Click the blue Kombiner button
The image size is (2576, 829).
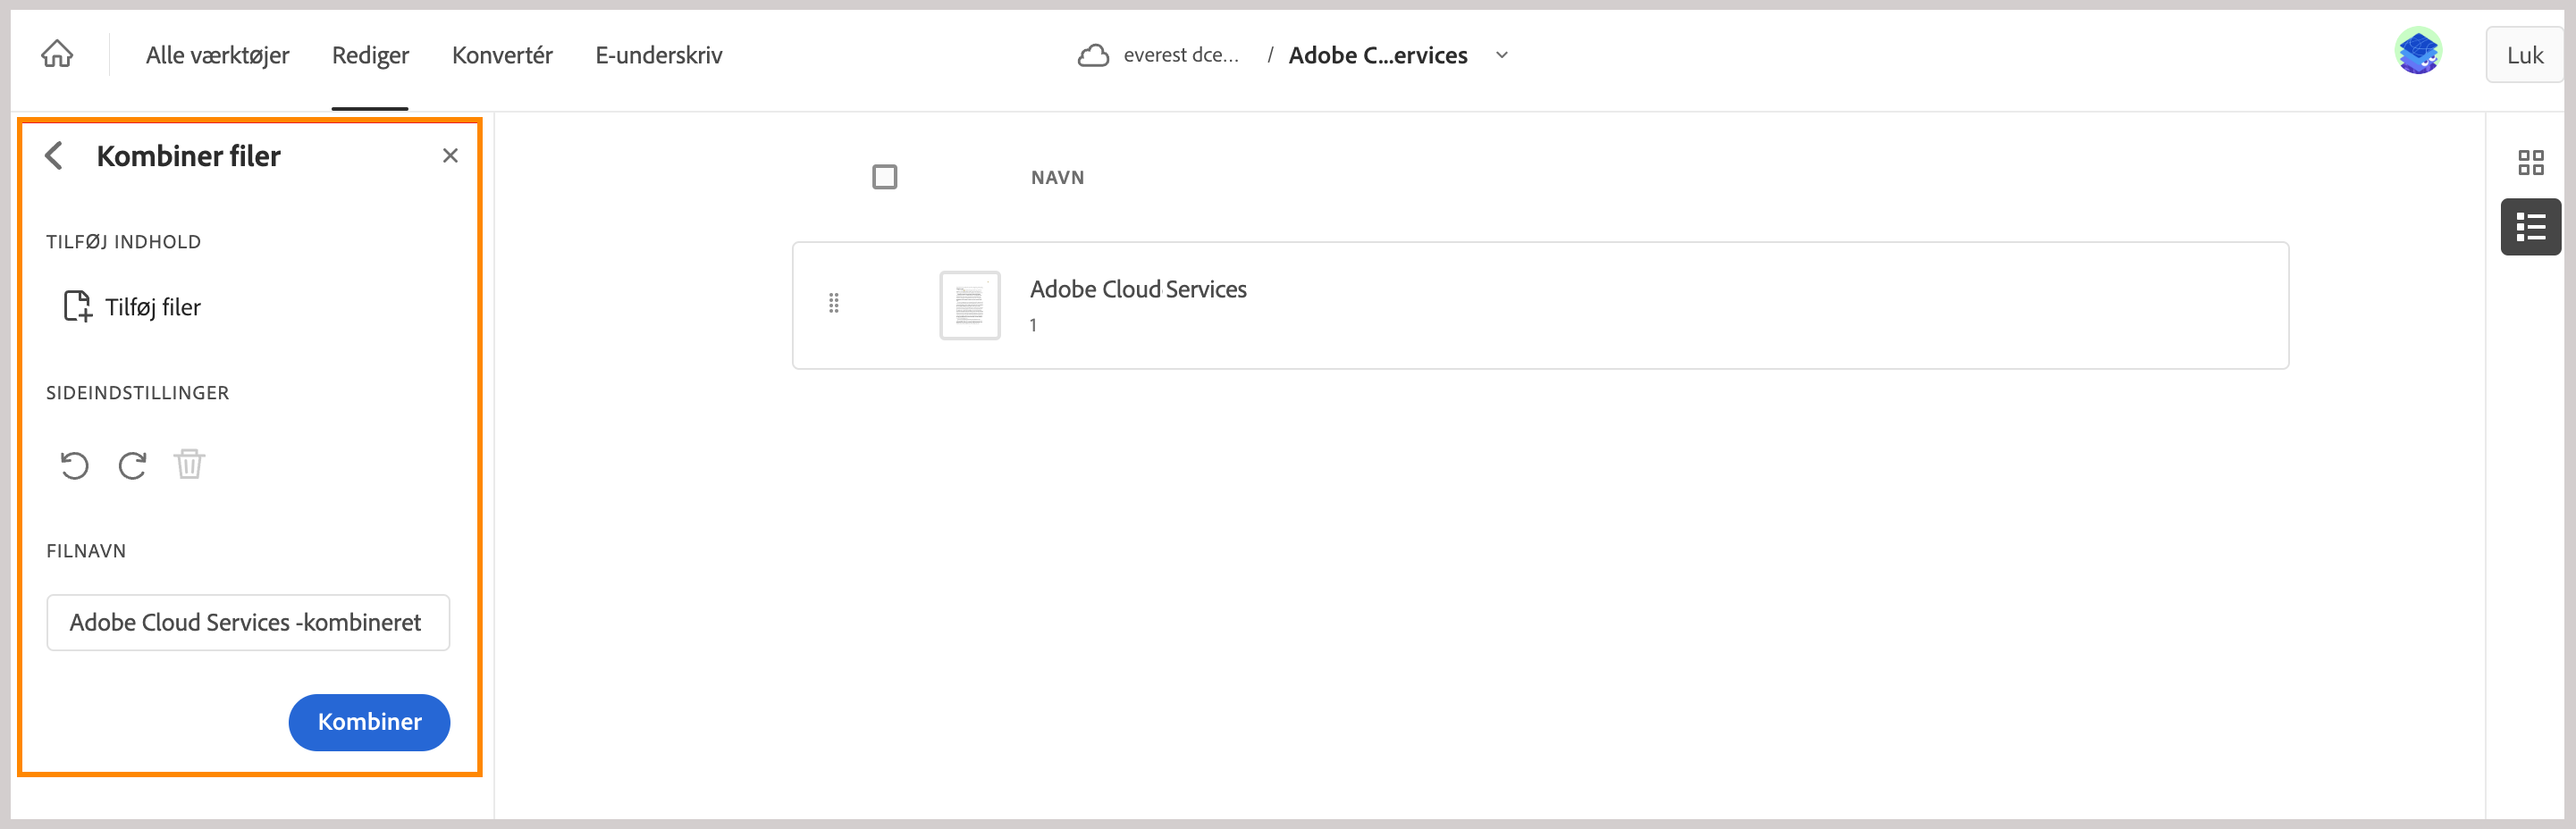coord(369,722)
